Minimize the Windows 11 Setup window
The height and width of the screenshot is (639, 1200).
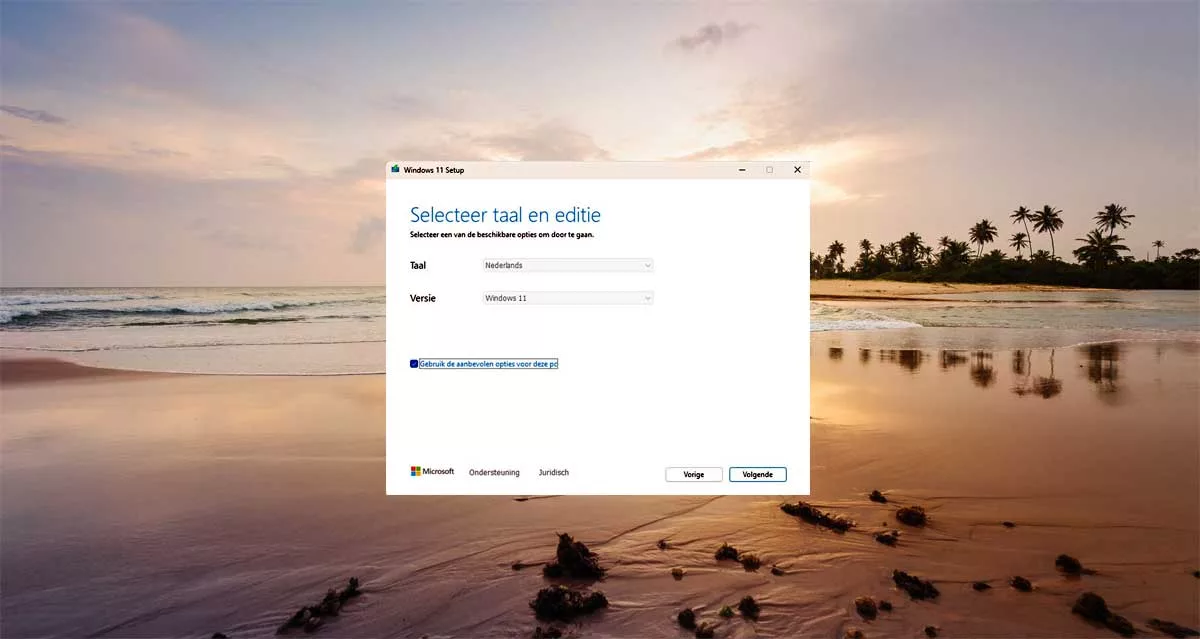[741, 170]
